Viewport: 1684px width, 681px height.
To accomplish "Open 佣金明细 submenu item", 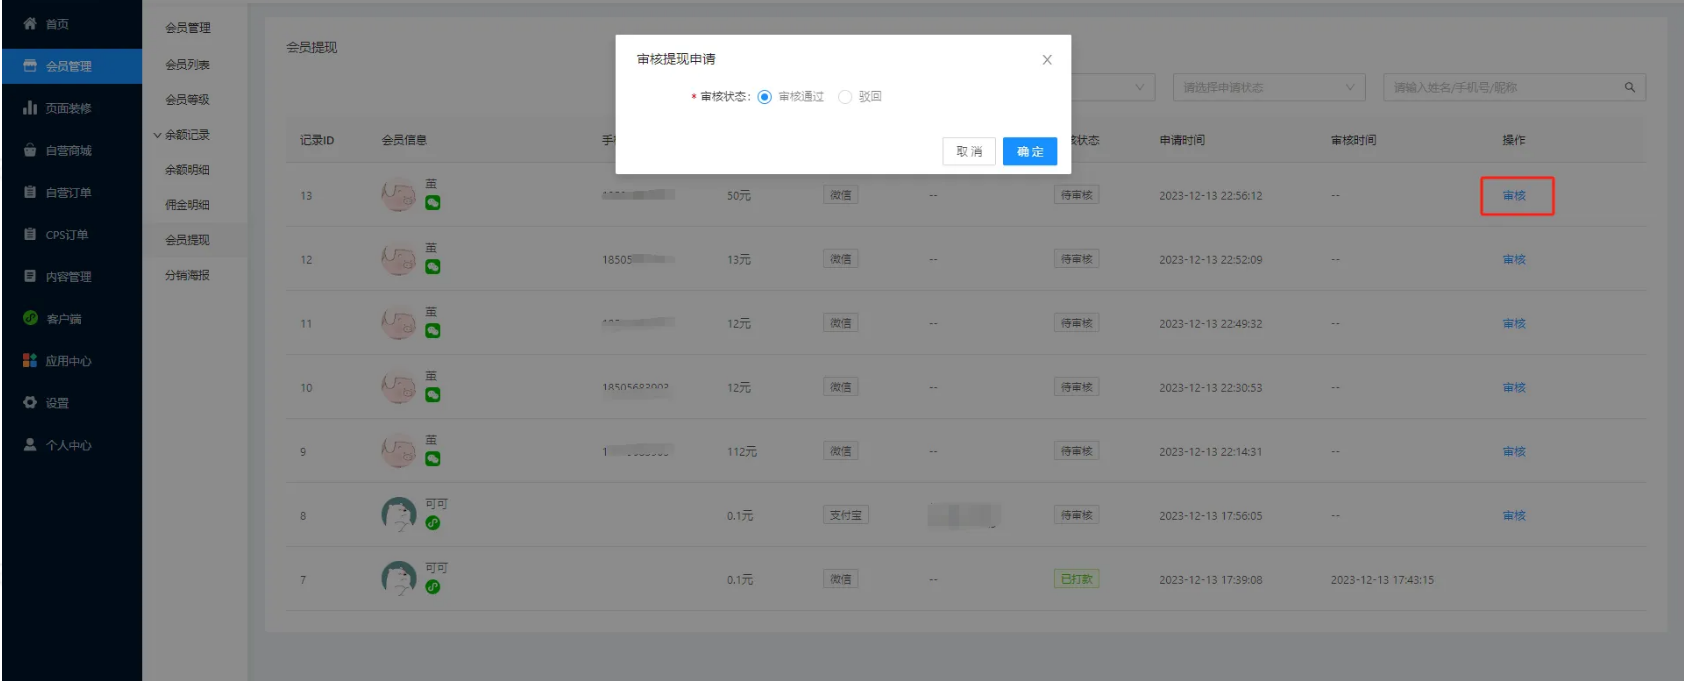I will 187,205.
